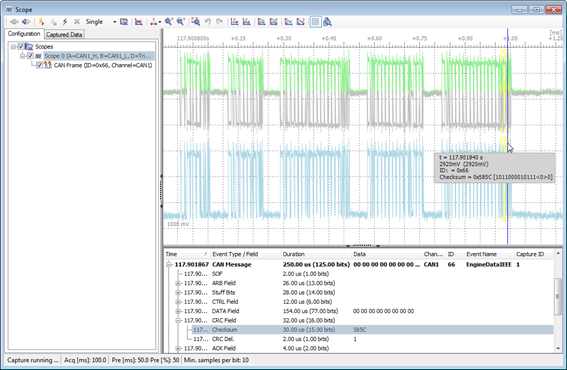This screenshot has height=370, width=567.
Task: Expand the ACK Field row
Action: pos(178,348)
